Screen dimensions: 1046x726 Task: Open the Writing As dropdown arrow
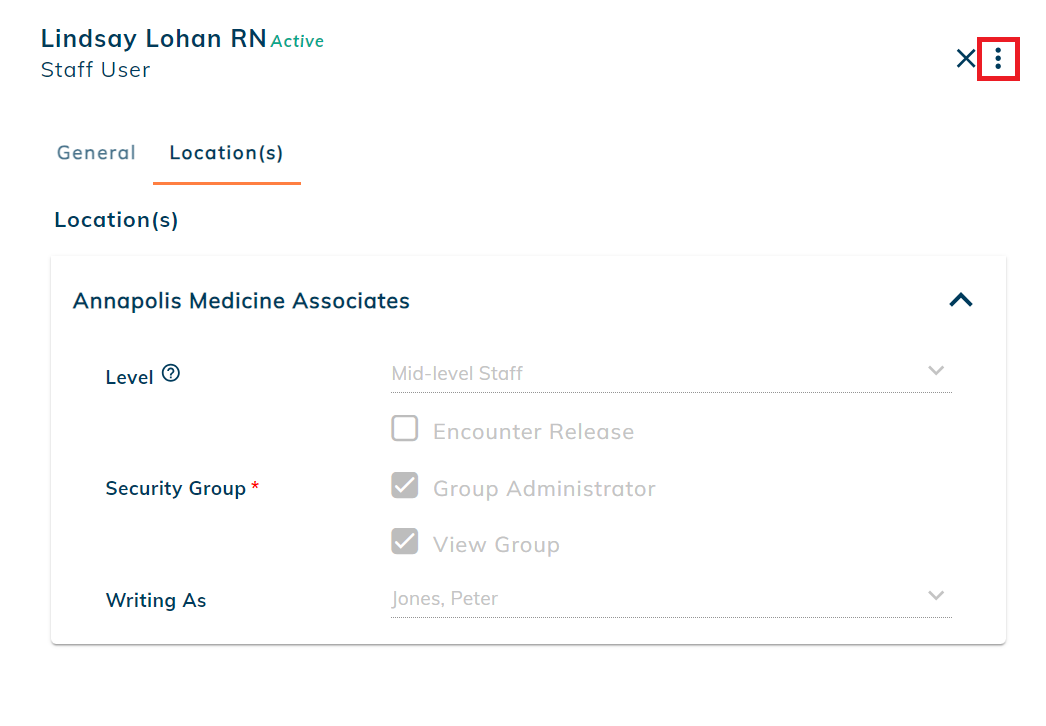click(936, 595)
